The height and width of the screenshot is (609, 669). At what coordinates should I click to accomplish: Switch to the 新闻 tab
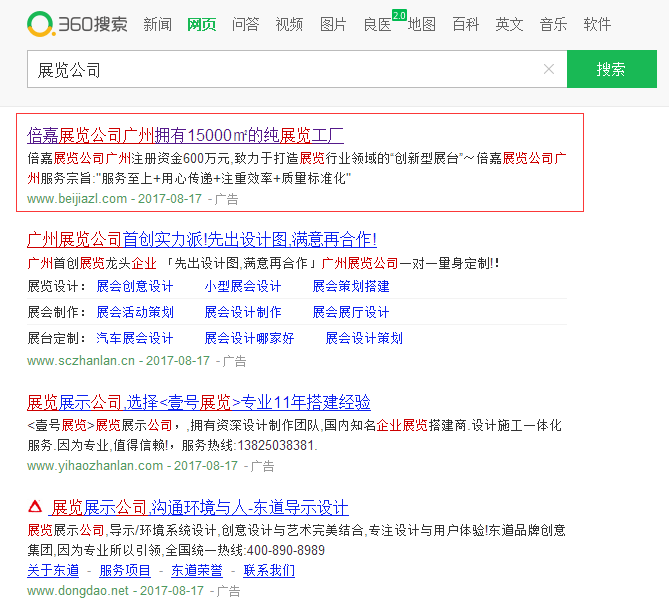pyautogui.click(x=157, y=24)
